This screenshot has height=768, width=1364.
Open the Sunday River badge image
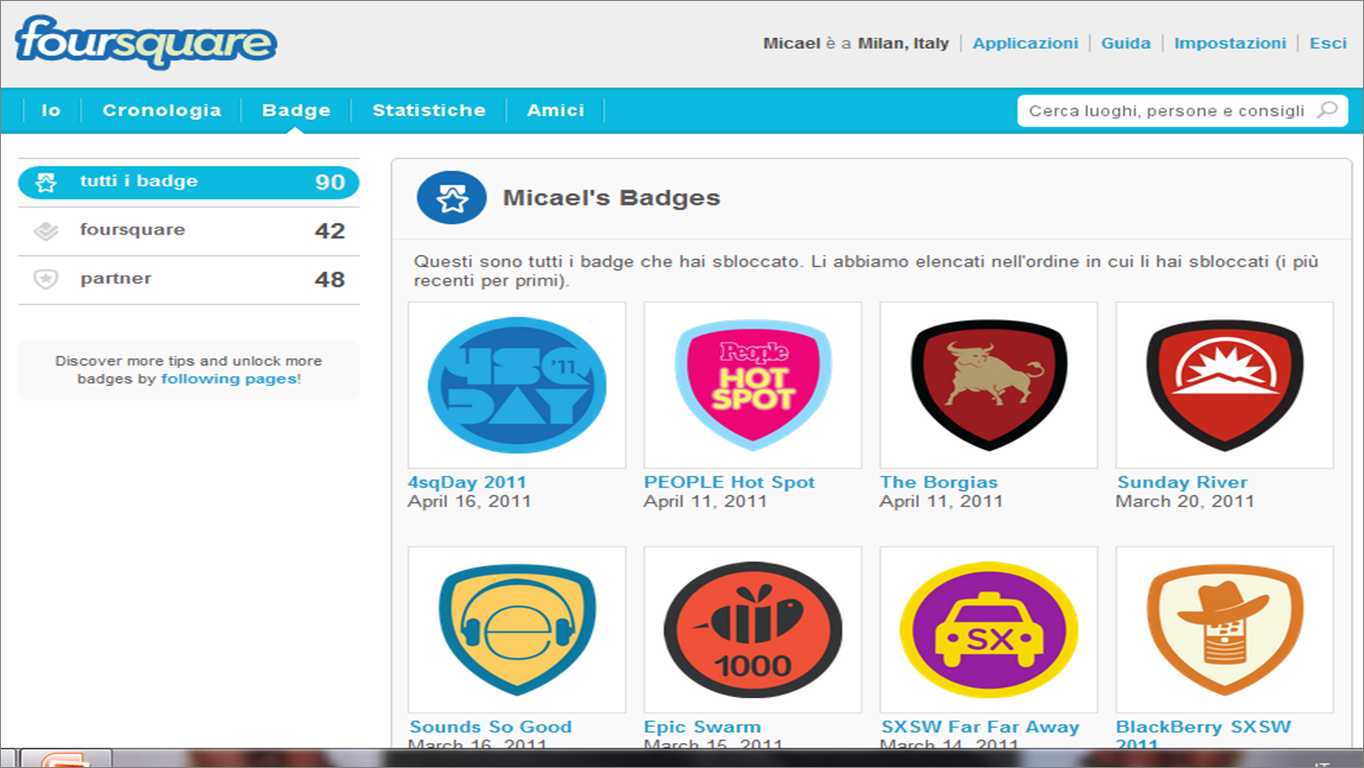pos(1225,385)
